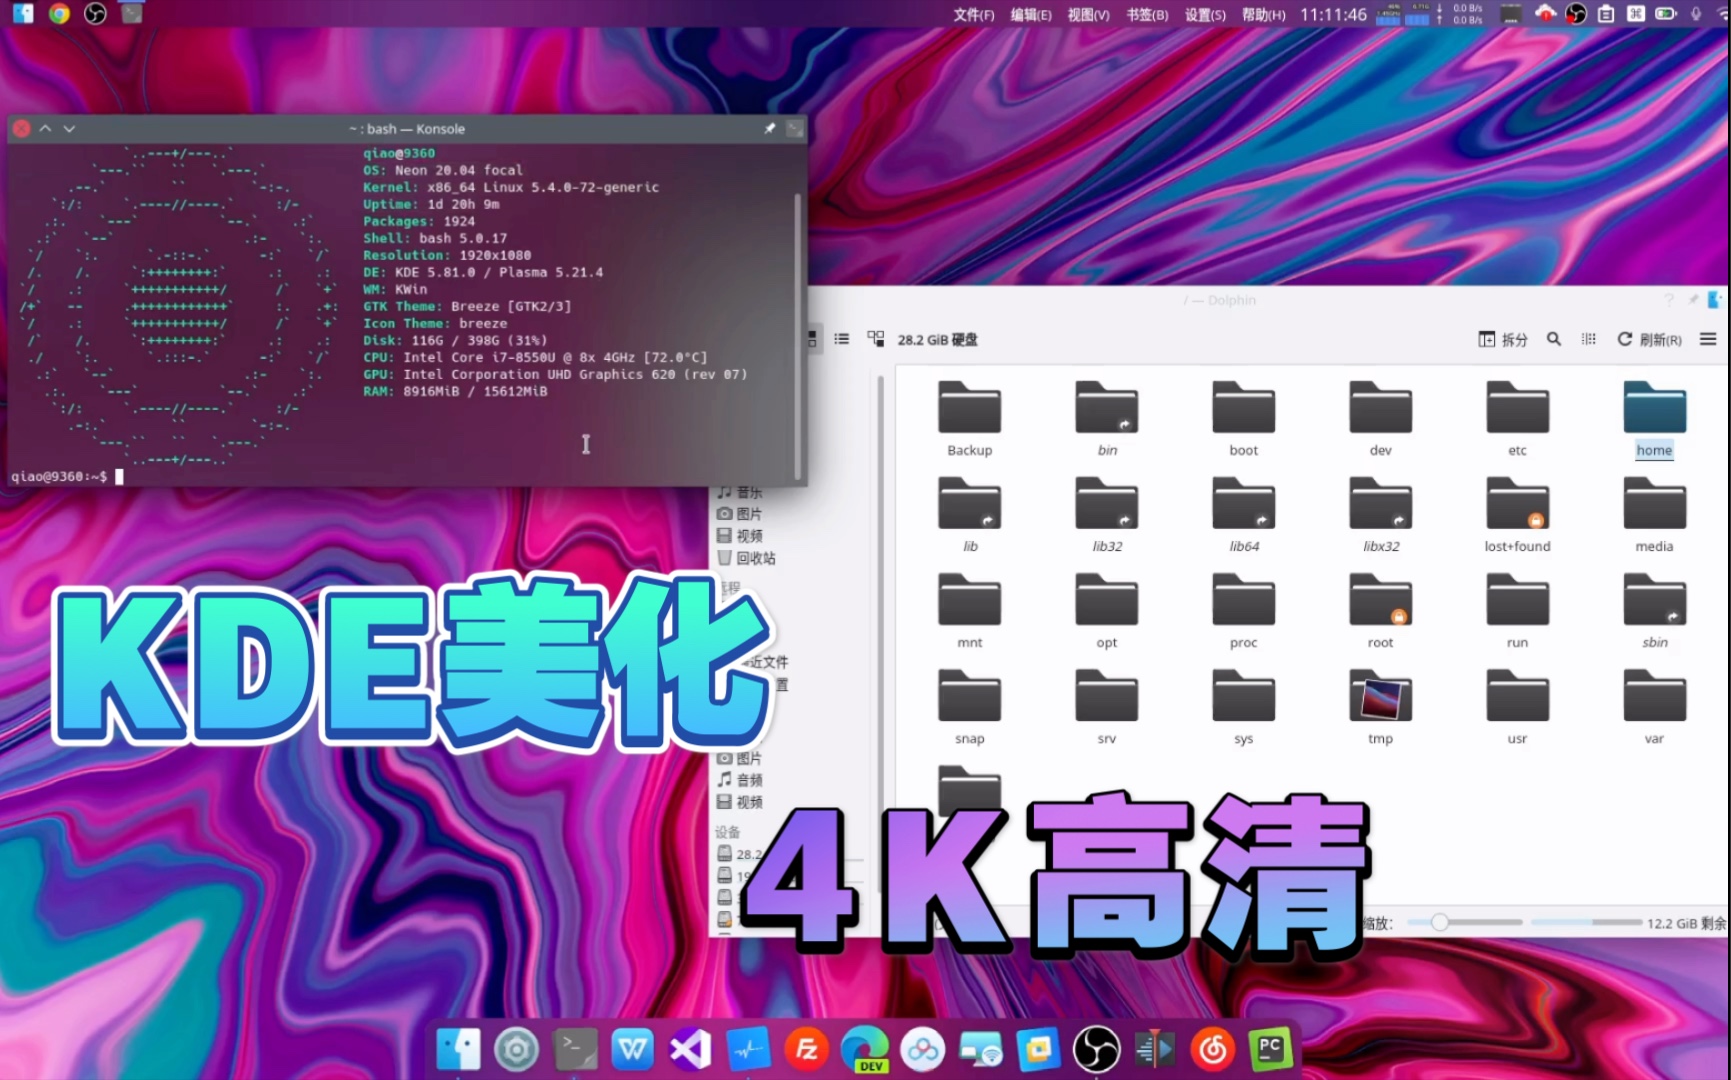Launch FileZilla from the dock
The width and height of the screenshot is (1731, 1080).
(807, 1049)
